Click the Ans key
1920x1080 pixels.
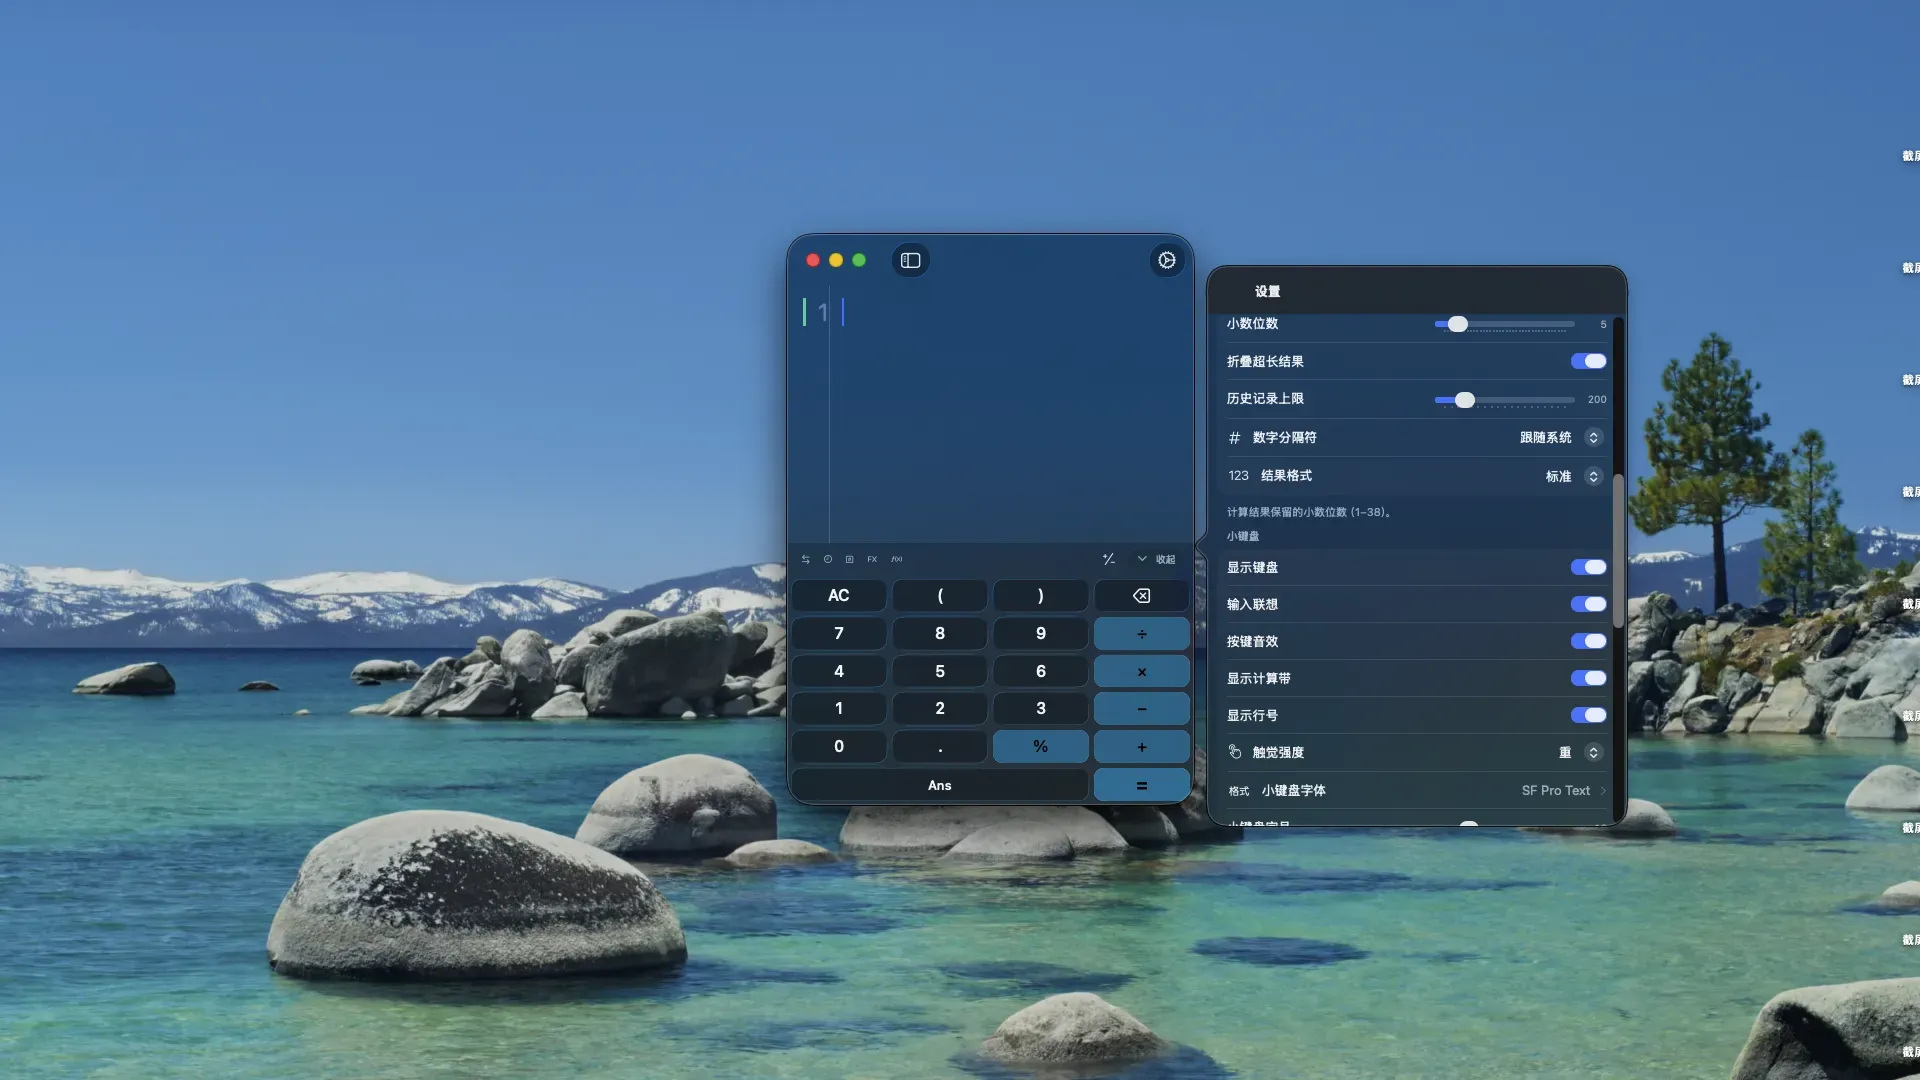click(939, 786)
